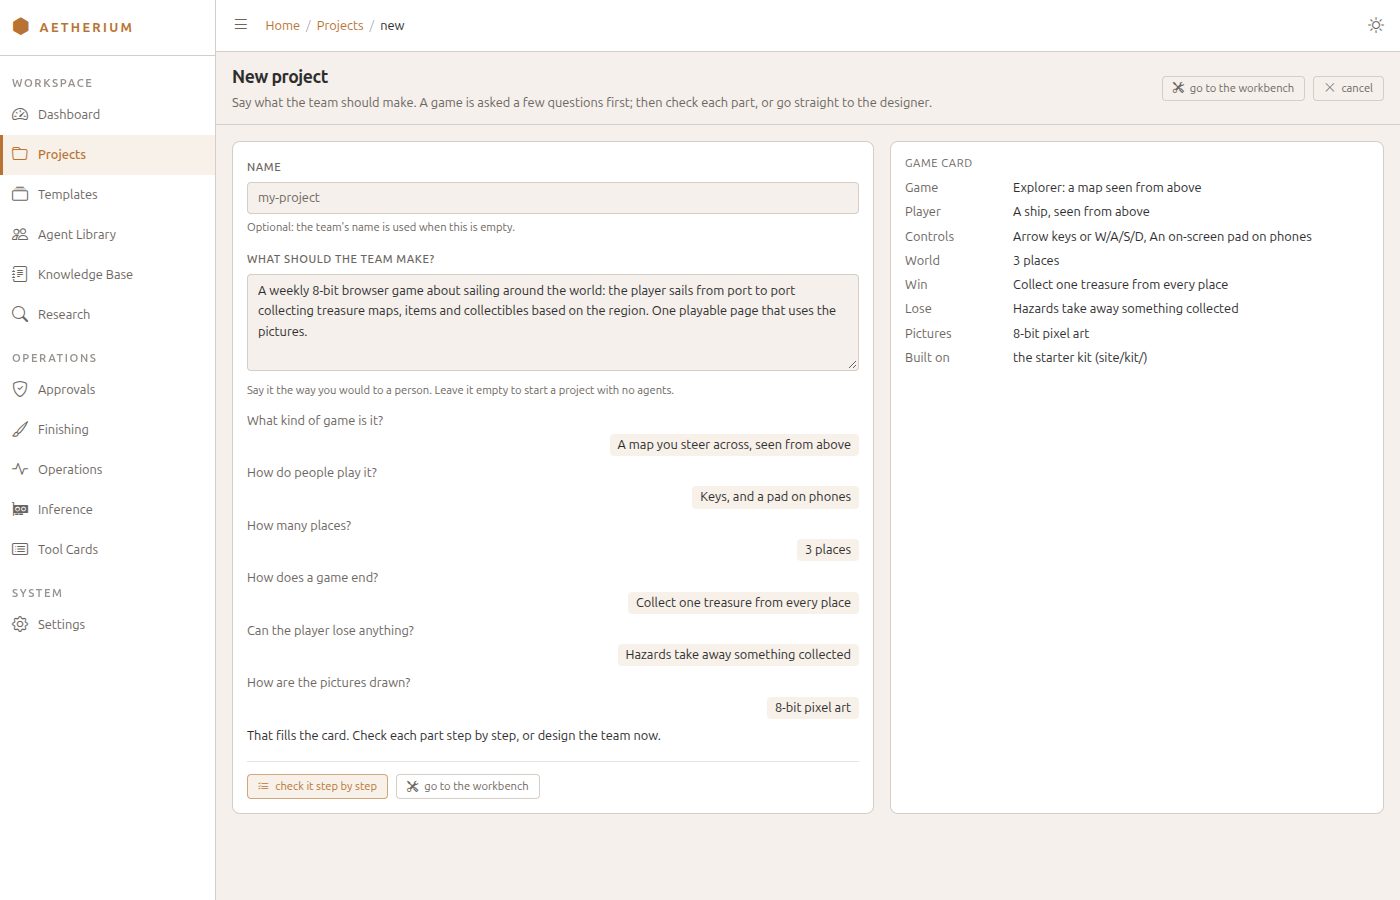1400x900 pixels.
Task: Open Approvals via its shield icon
Action: 20,389
